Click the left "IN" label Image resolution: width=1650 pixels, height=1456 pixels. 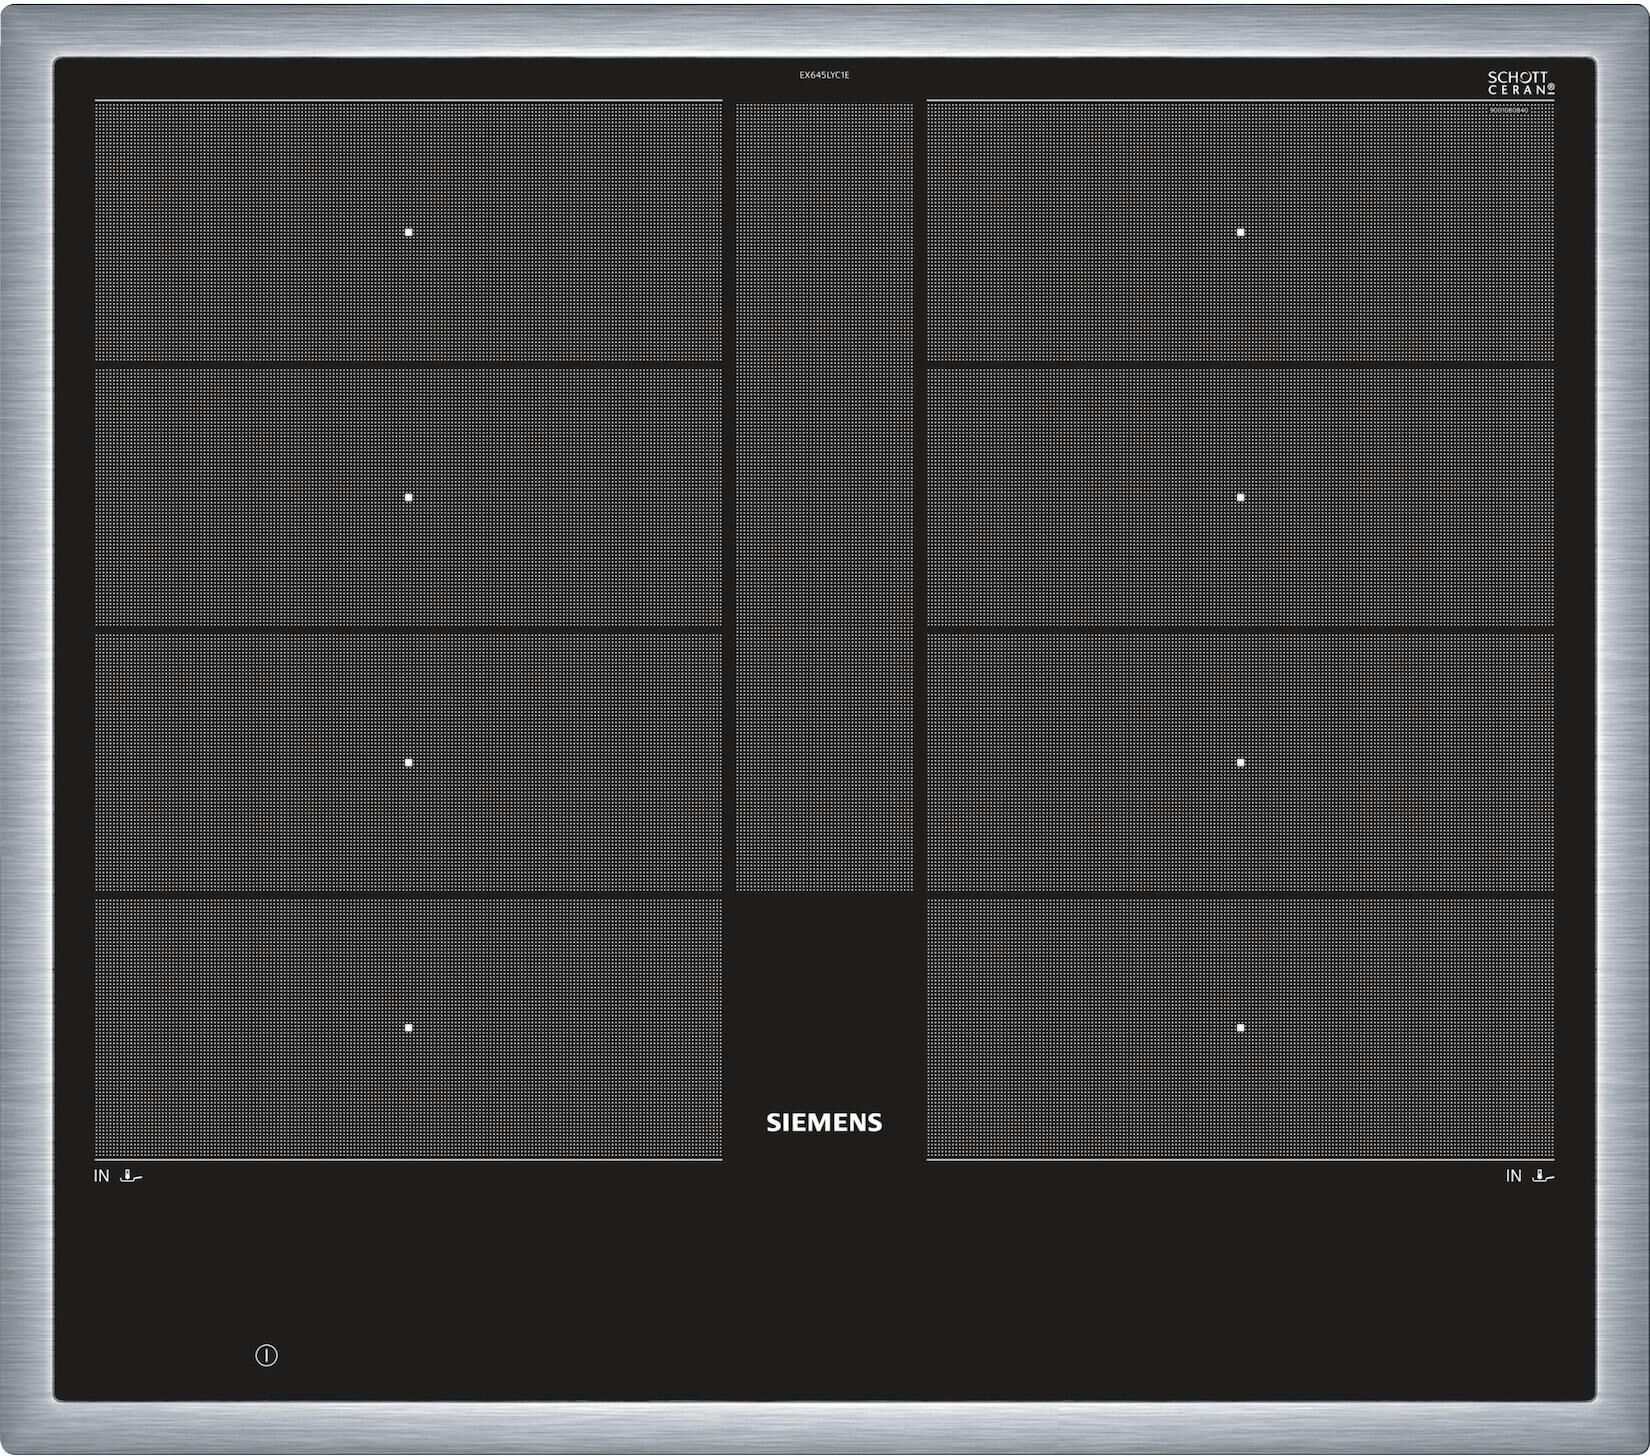[101, 1176]
